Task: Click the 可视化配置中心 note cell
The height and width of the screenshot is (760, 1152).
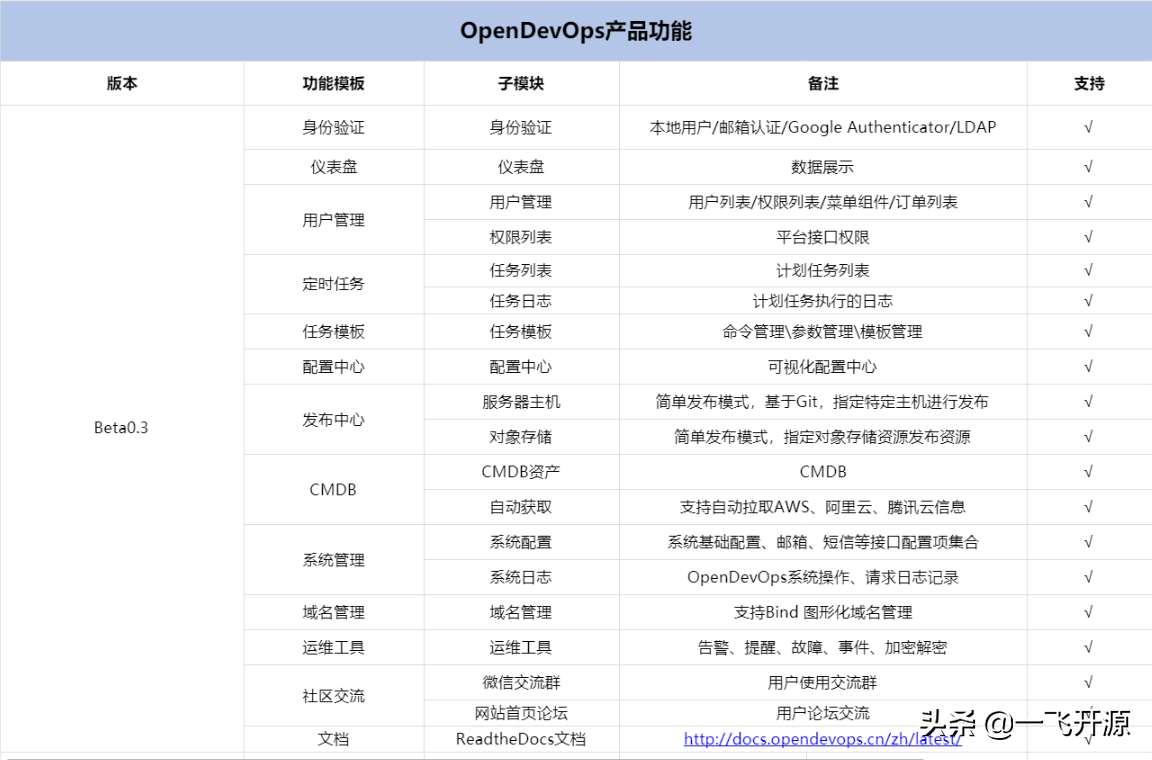Action: [x=823, y=367]
